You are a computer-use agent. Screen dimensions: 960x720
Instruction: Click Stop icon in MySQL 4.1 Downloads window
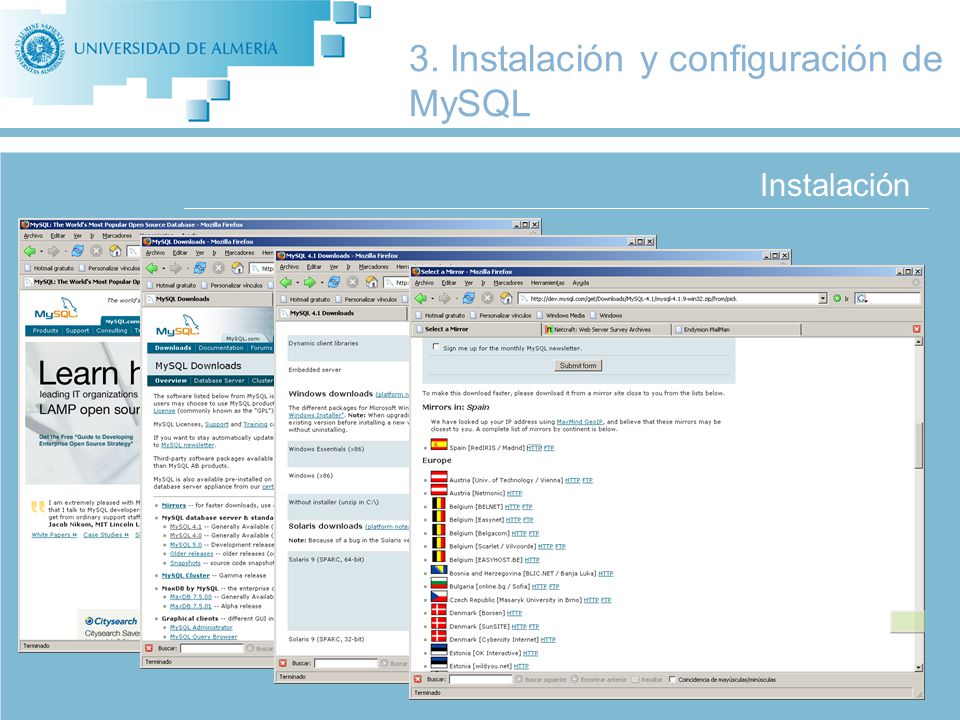coord(353,282)
